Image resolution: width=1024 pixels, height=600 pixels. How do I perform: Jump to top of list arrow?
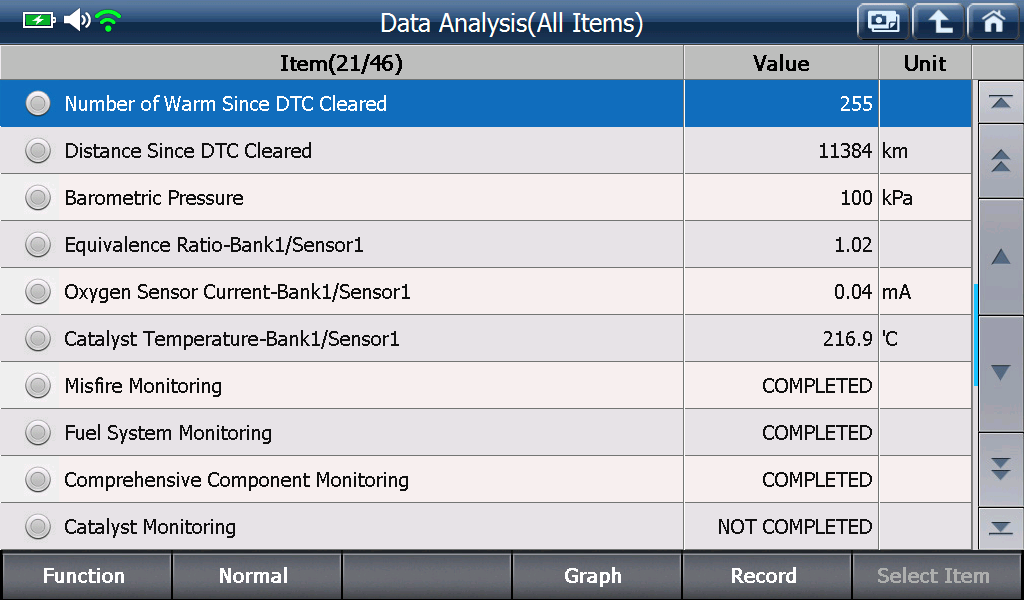pos(1000,103)
